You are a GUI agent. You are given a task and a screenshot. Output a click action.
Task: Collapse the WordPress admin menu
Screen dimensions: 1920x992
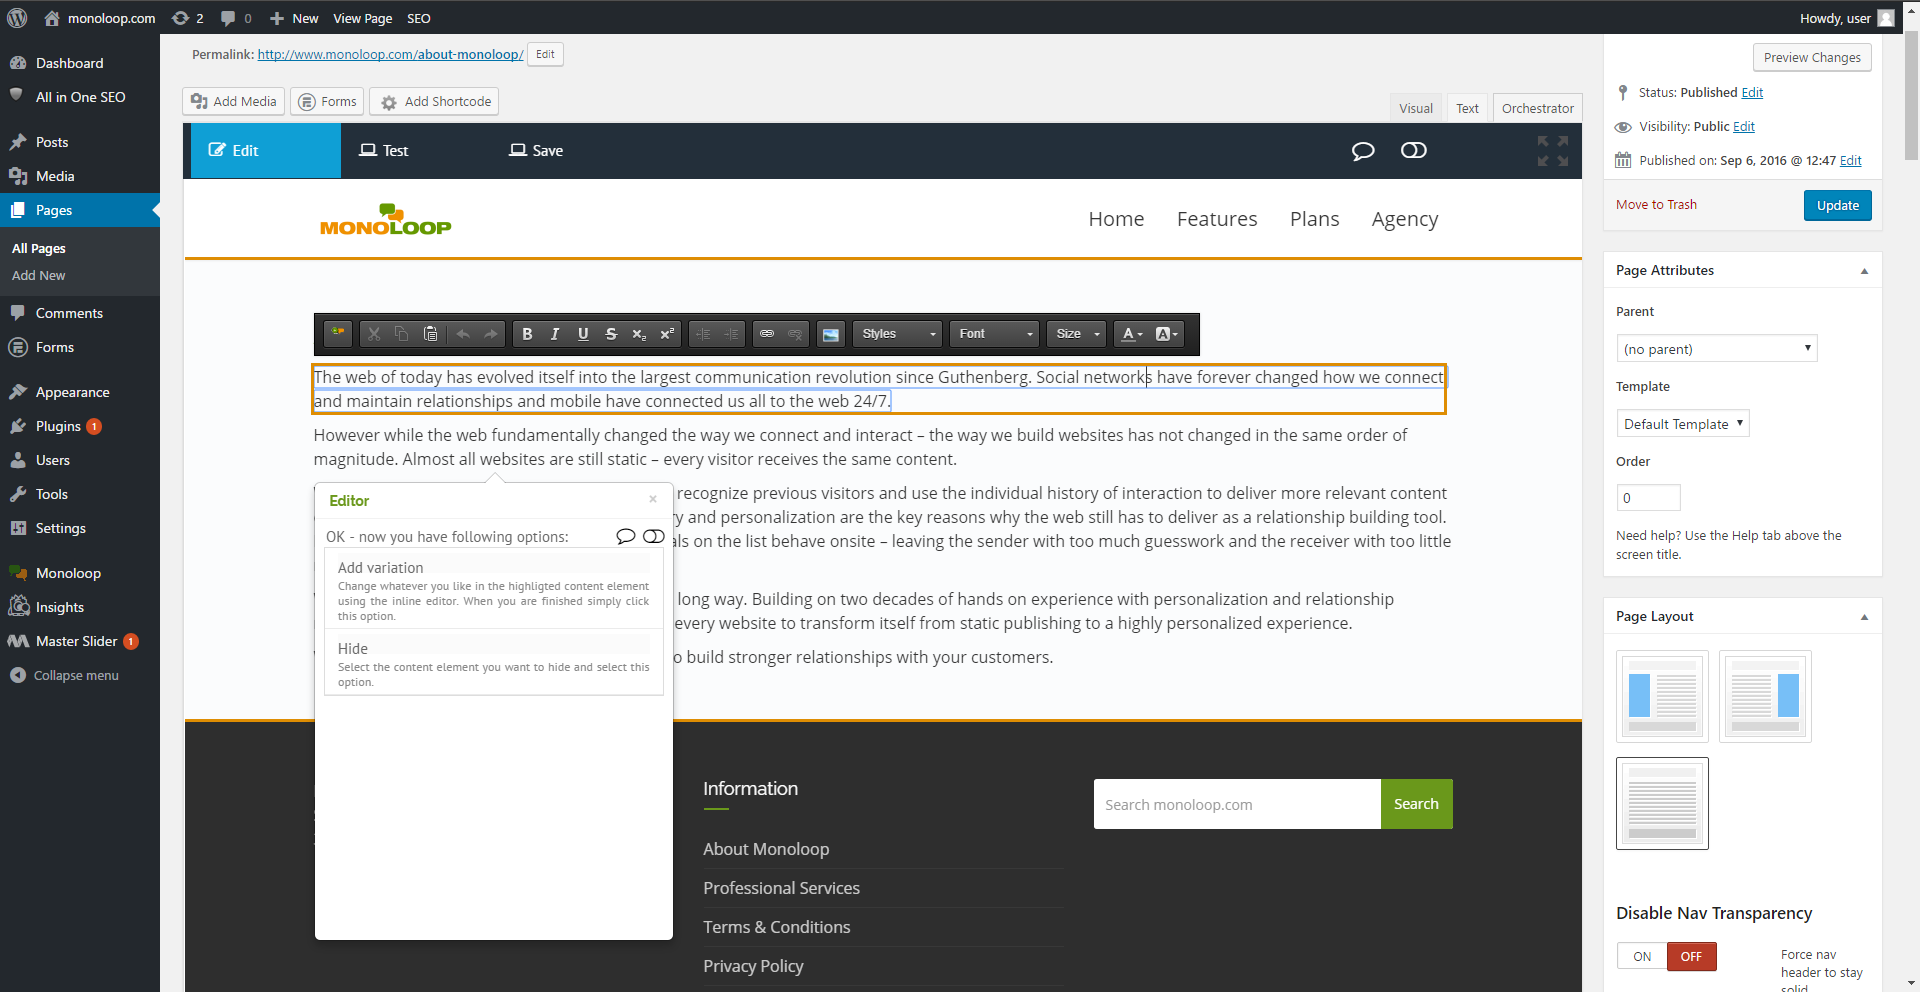pyautogui.click(x=64, y=675)
